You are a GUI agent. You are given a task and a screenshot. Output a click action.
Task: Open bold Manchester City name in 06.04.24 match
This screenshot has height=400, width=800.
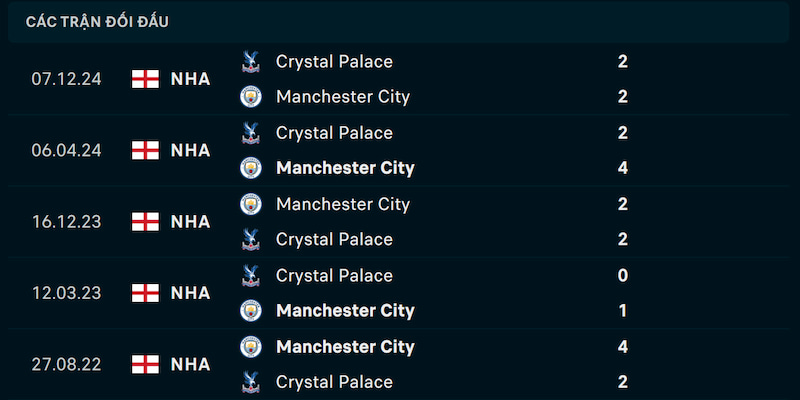[345, 168]
